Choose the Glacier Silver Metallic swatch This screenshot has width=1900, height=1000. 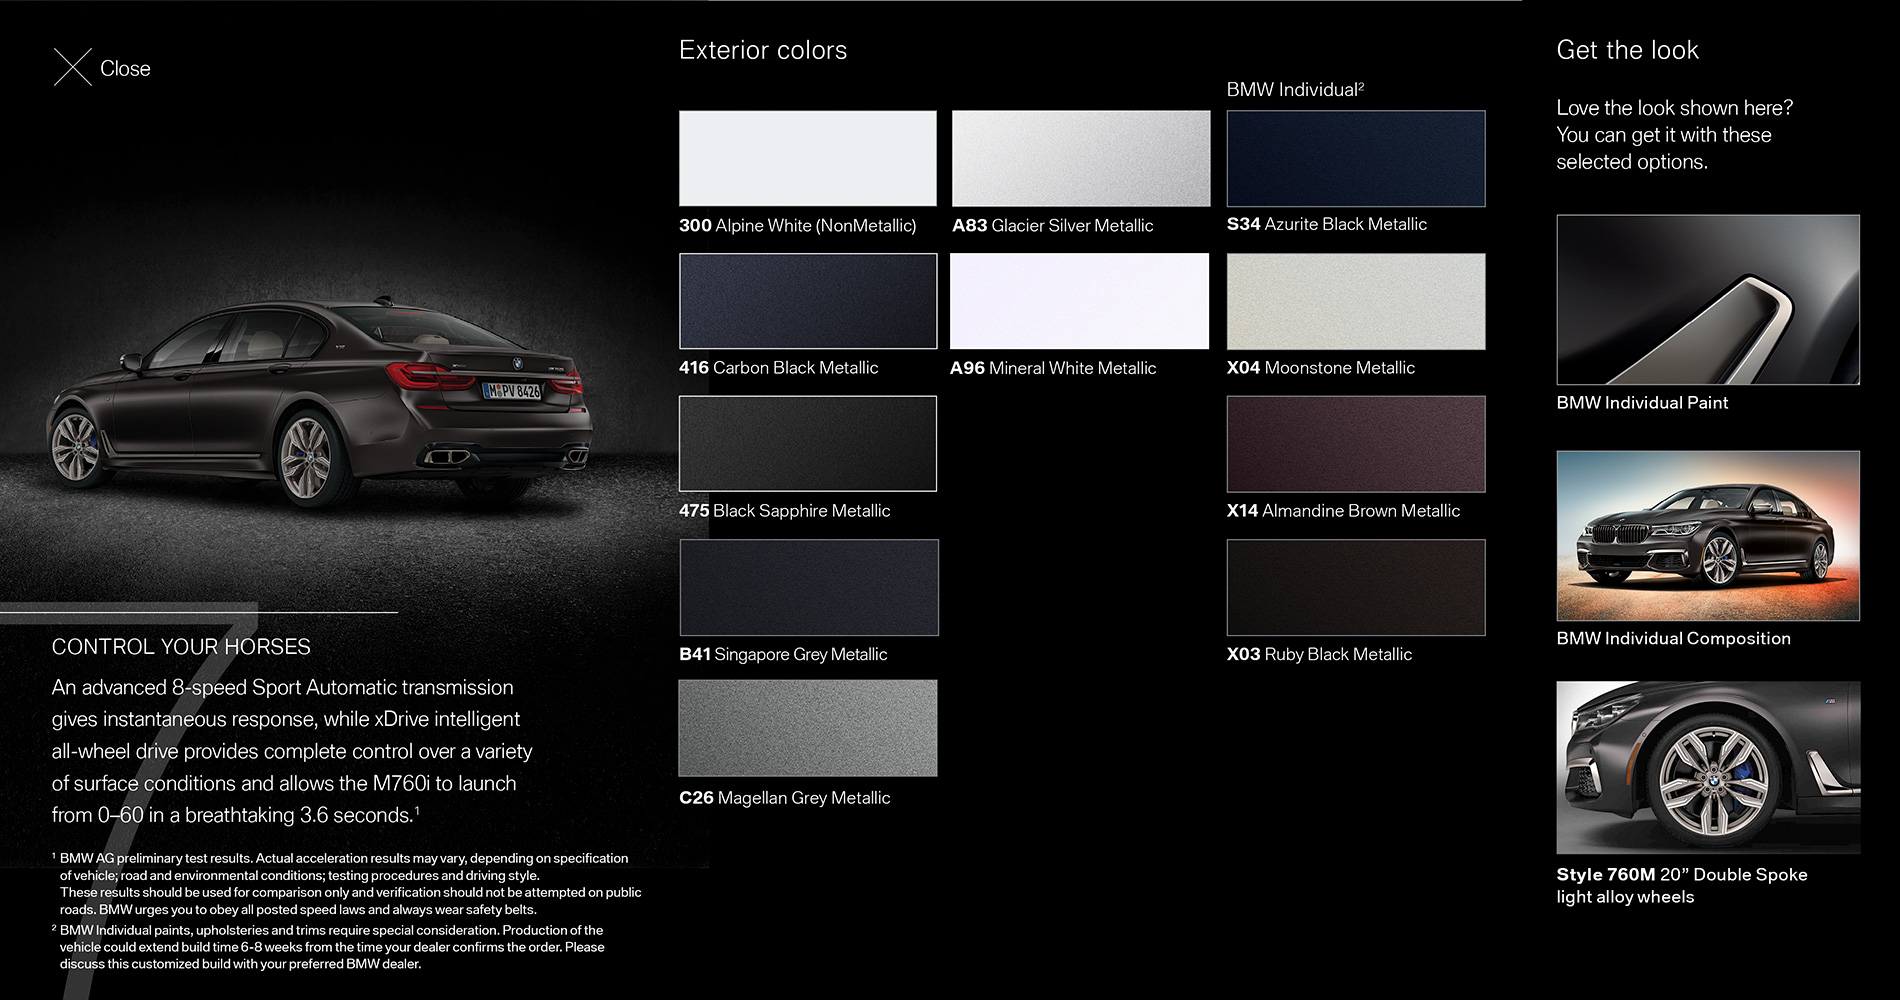point(1081,158)
